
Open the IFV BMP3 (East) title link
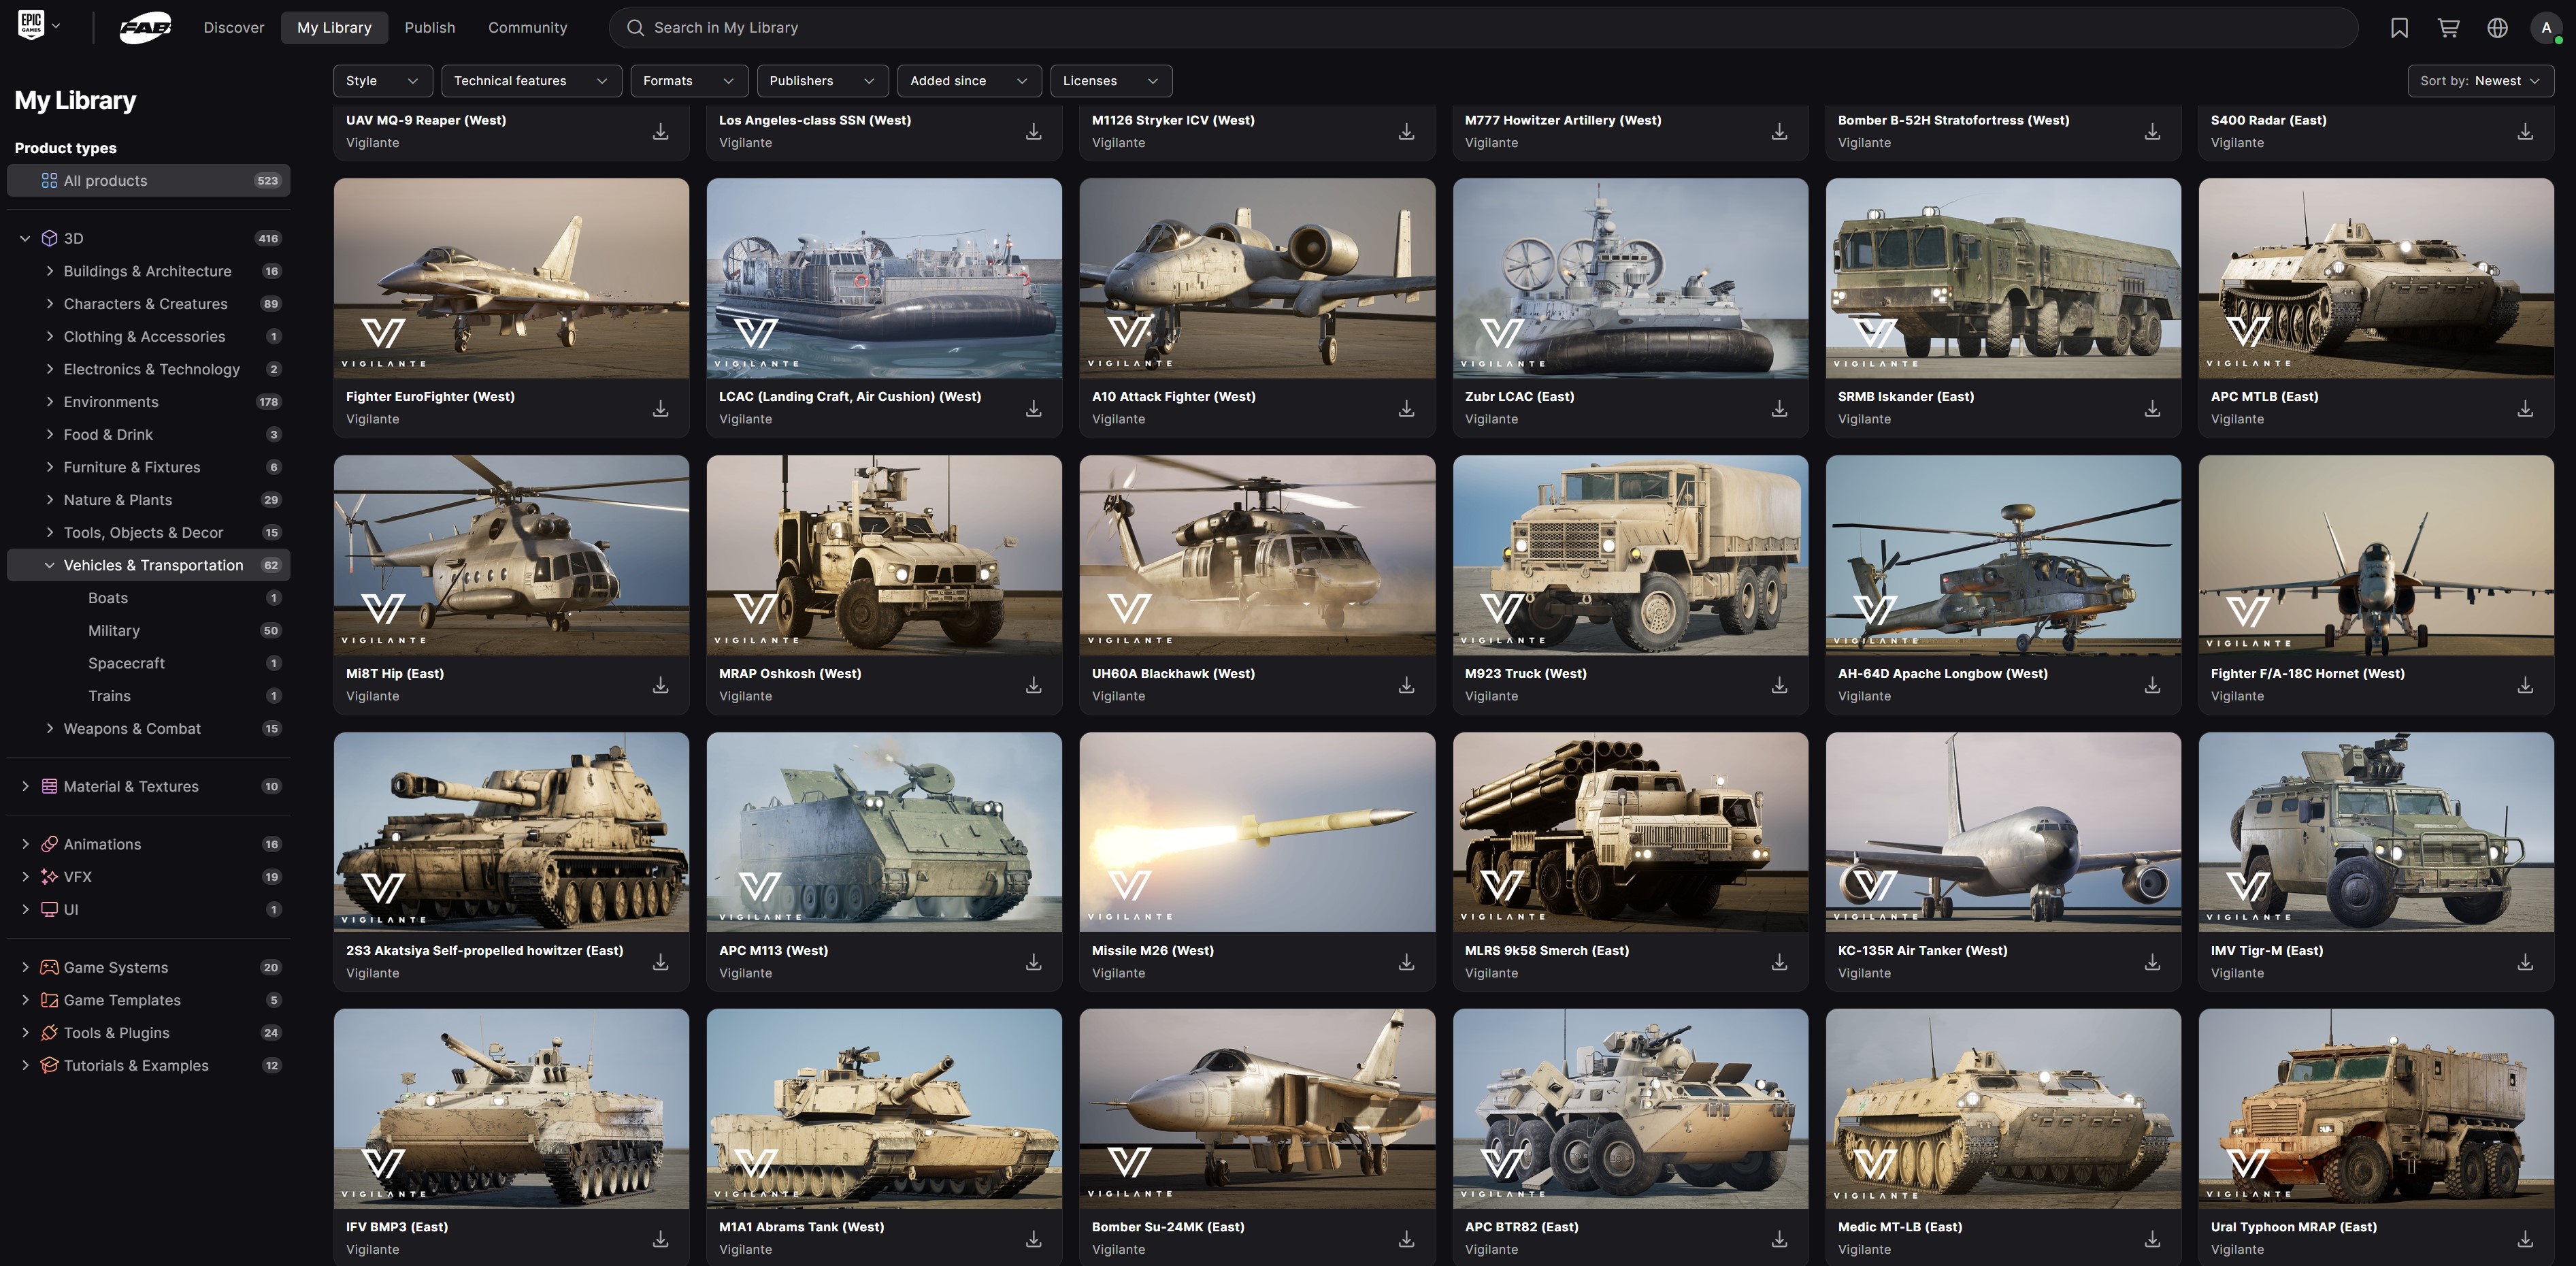click(397, 1227)
